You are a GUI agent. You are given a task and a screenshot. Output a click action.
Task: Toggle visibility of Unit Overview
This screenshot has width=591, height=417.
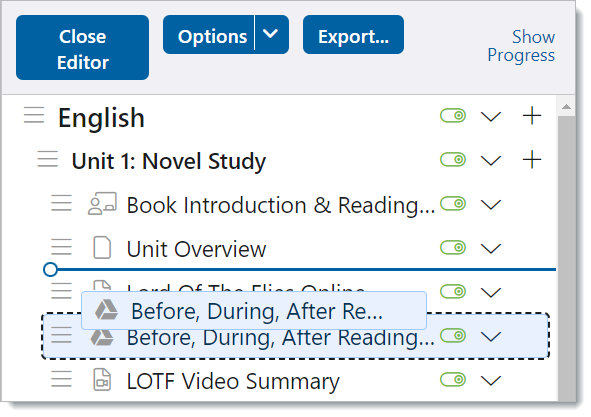(453, 248)
